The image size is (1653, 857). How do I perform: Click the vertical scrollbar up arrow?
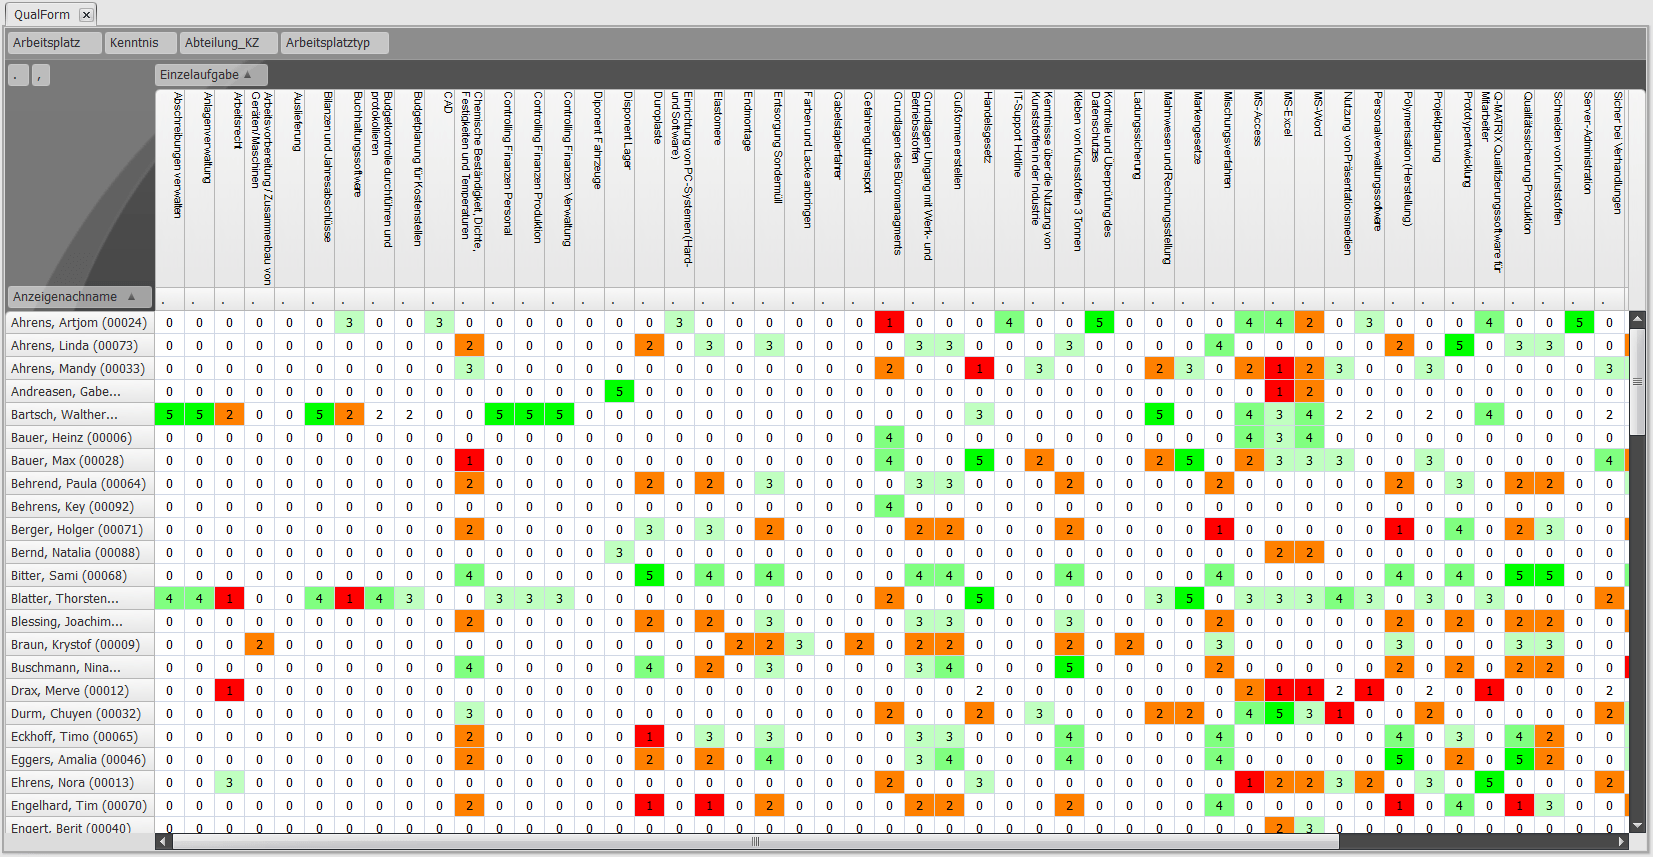[1637, 320]
